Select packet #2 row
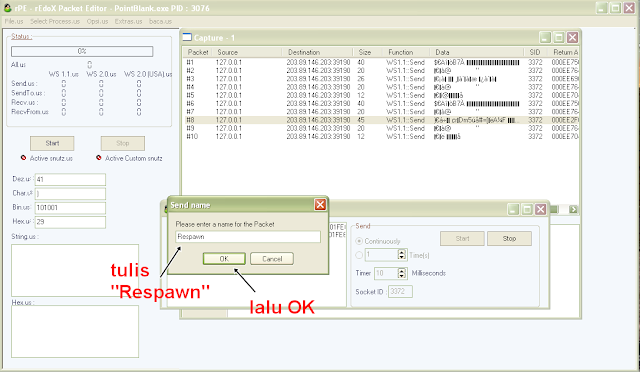The height and width of the screenshot is (372, 640). (x=381, y=71)
